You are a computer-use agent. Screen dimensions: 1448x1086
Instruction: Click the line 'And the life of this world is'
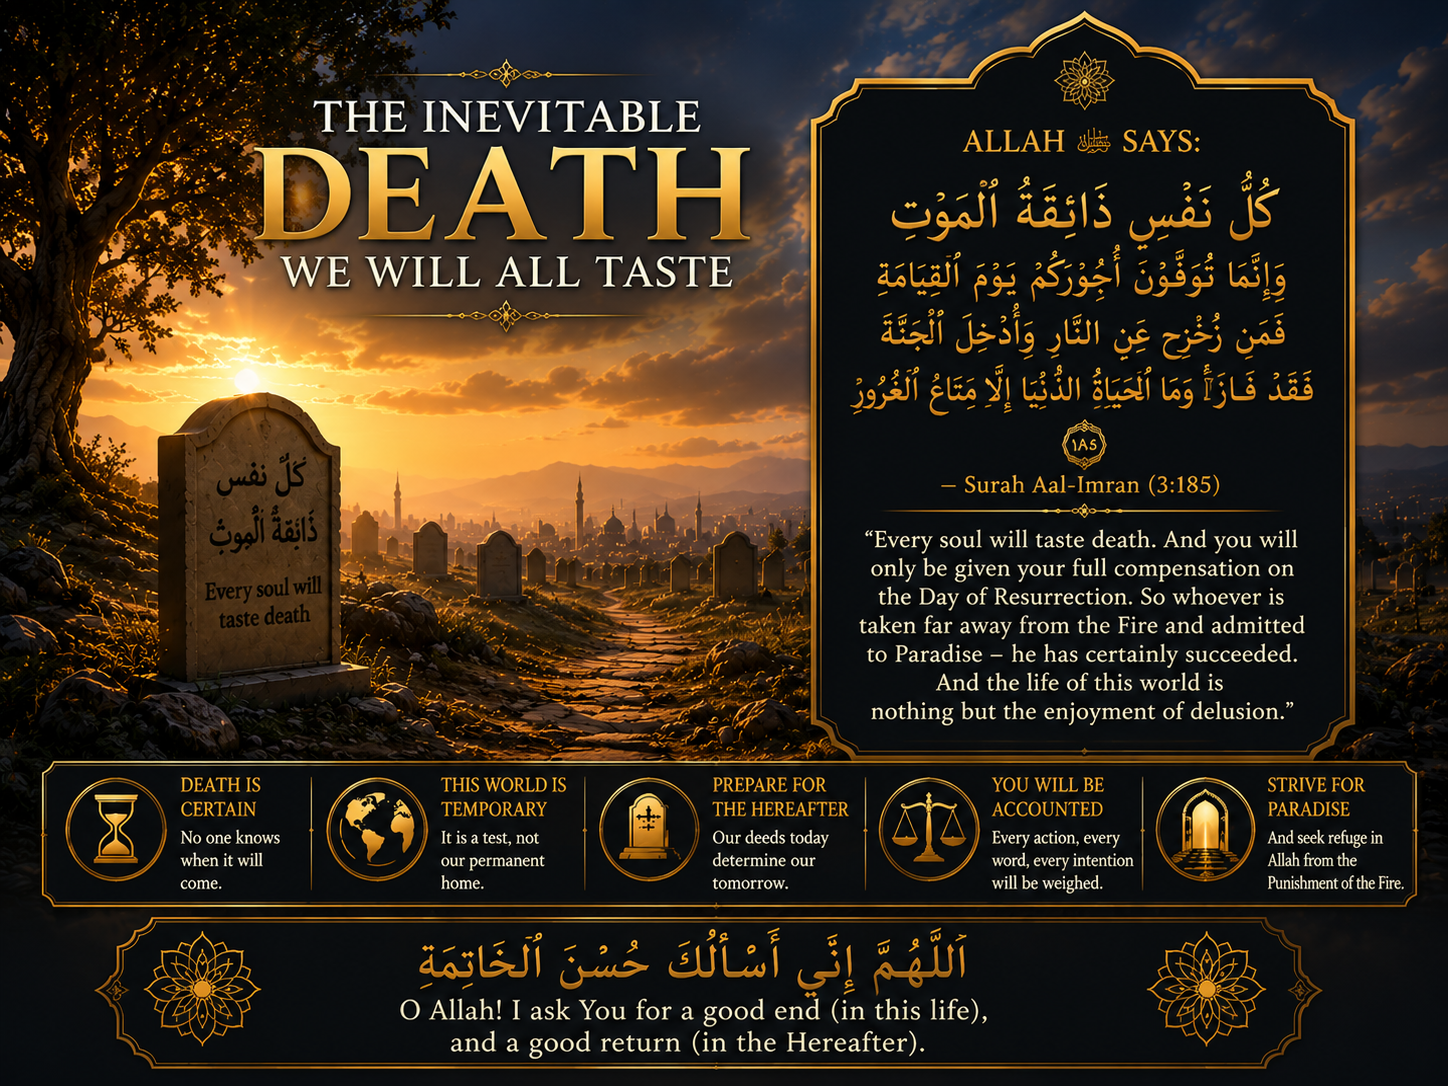click(1080, 683)
